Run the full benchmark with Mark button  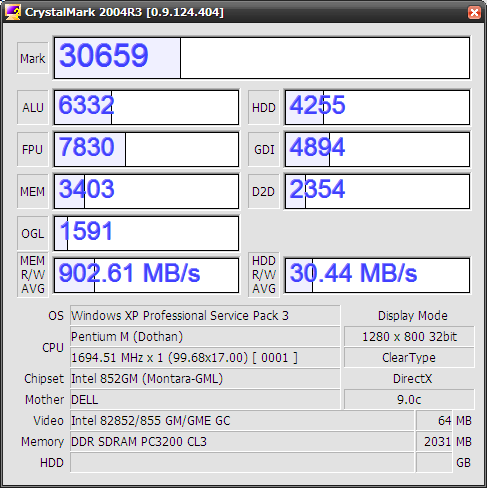click(x=33, y=58)
